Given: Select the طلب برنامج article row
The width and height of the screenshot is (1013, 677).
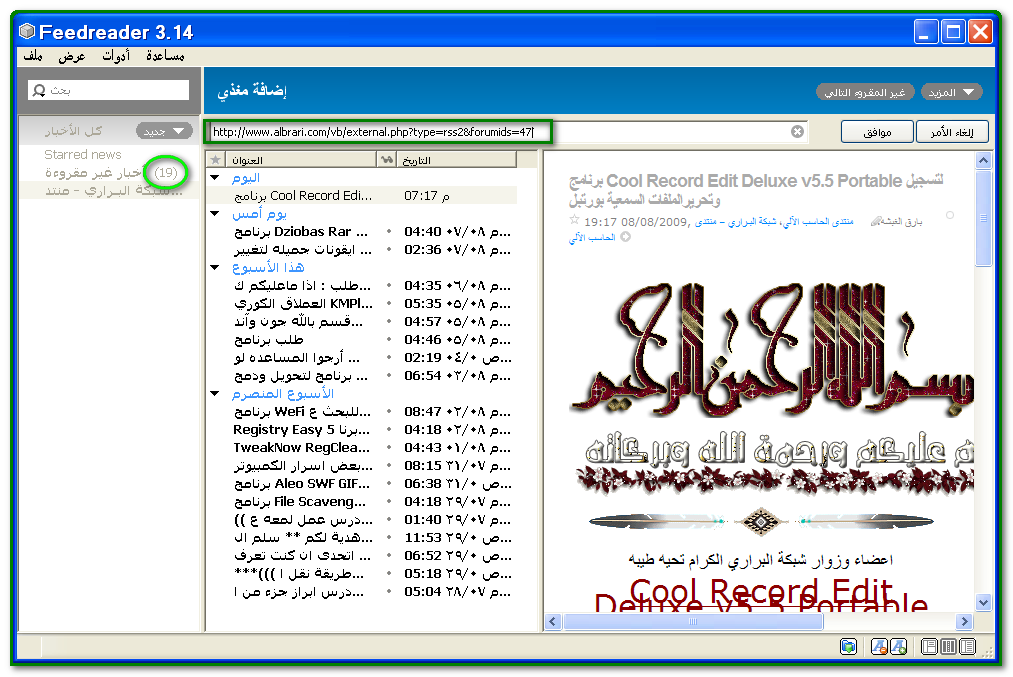Looking at the screenshot, I should pos(362,340).
